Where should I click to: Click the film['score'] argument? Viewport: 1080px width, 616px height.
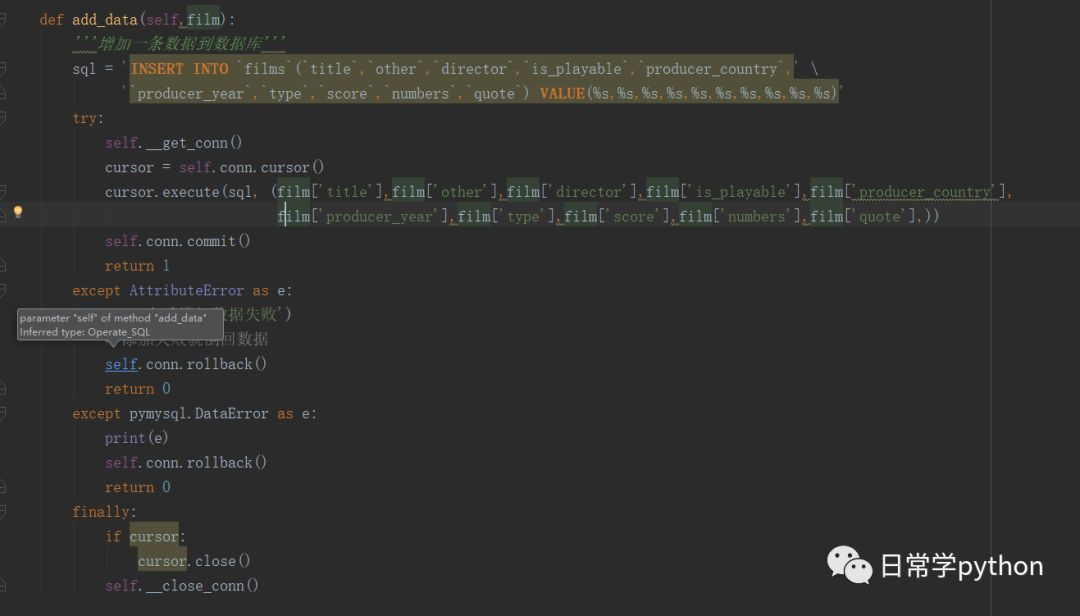617,216
